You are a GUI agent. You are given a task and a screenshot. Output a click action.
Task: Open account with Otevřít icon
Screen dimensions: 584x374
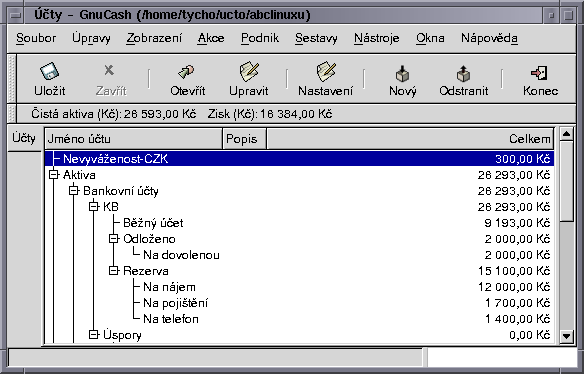186,71
